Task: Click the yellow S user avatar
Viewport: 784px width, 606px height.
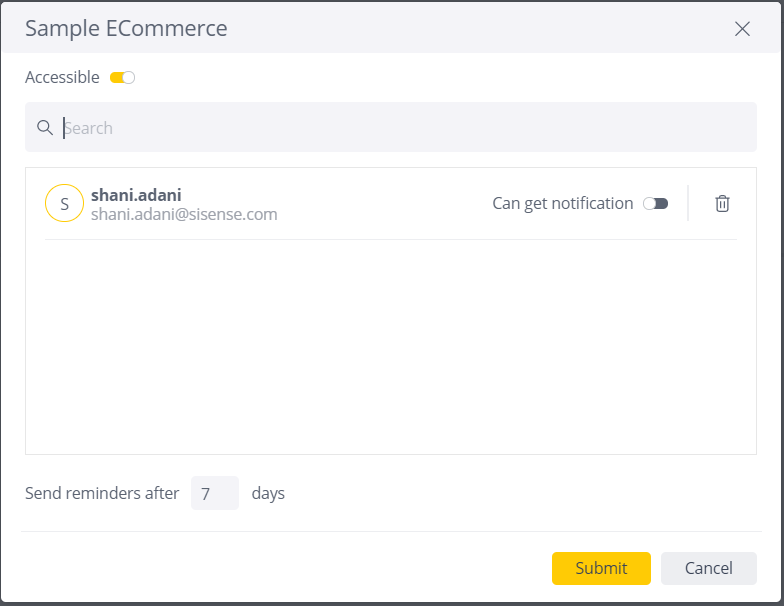Action: click(x=64, y=203)
